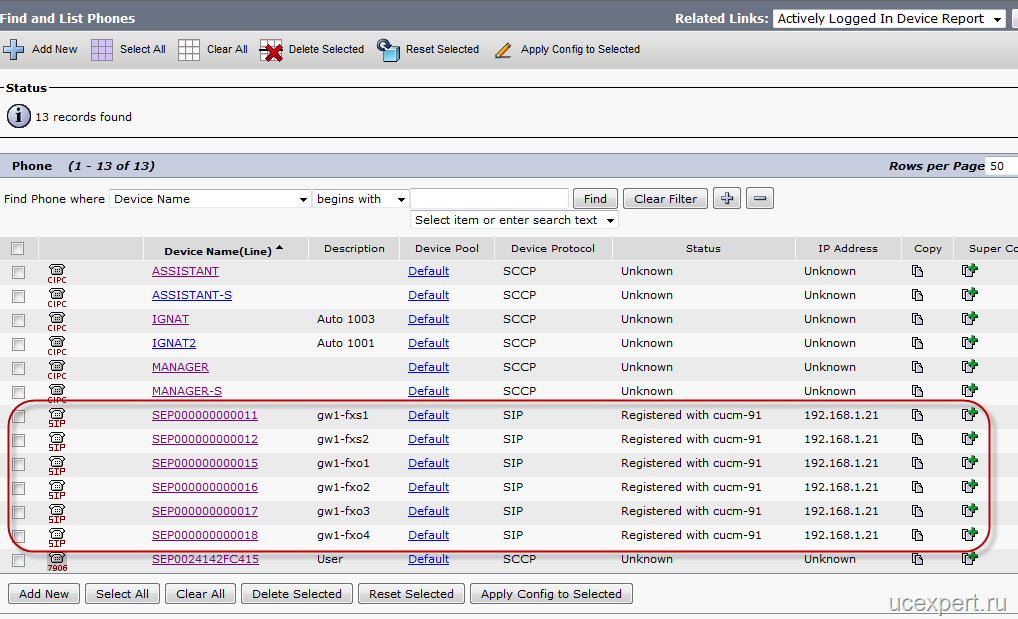Click Super Copy icon for SEP000000000012 row
1018x619 pixels.
coord(969,438)
